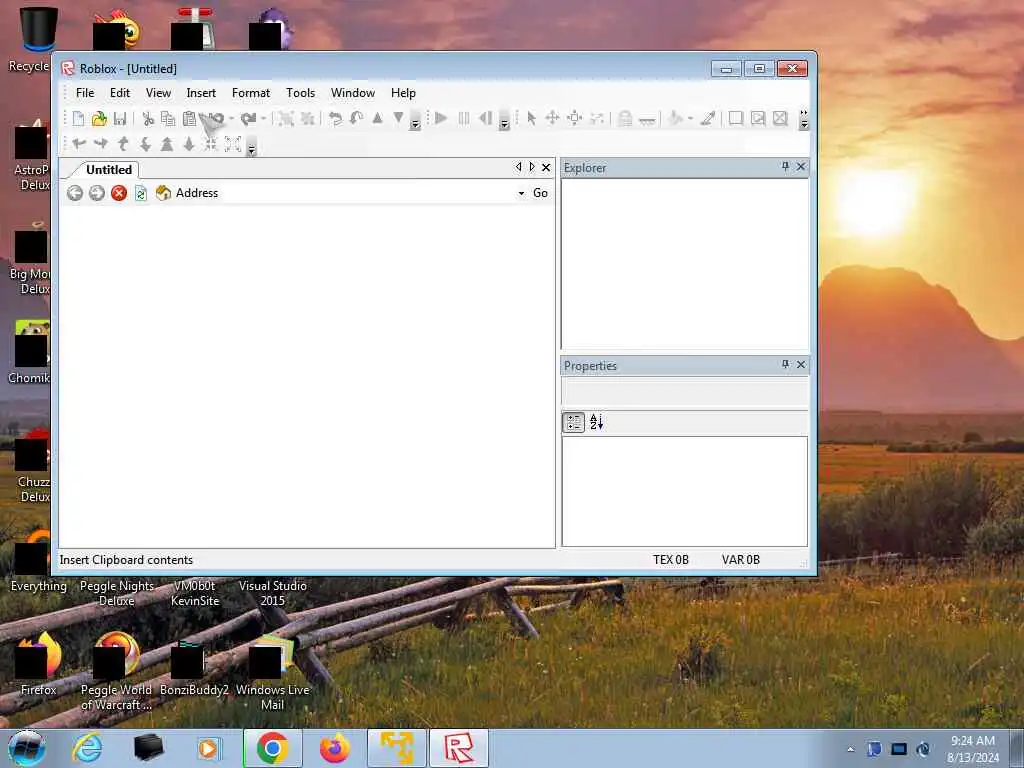Select the Resize handles tool
The height and width of the screenshot is (768, 1024).
[x=575, y=118]
